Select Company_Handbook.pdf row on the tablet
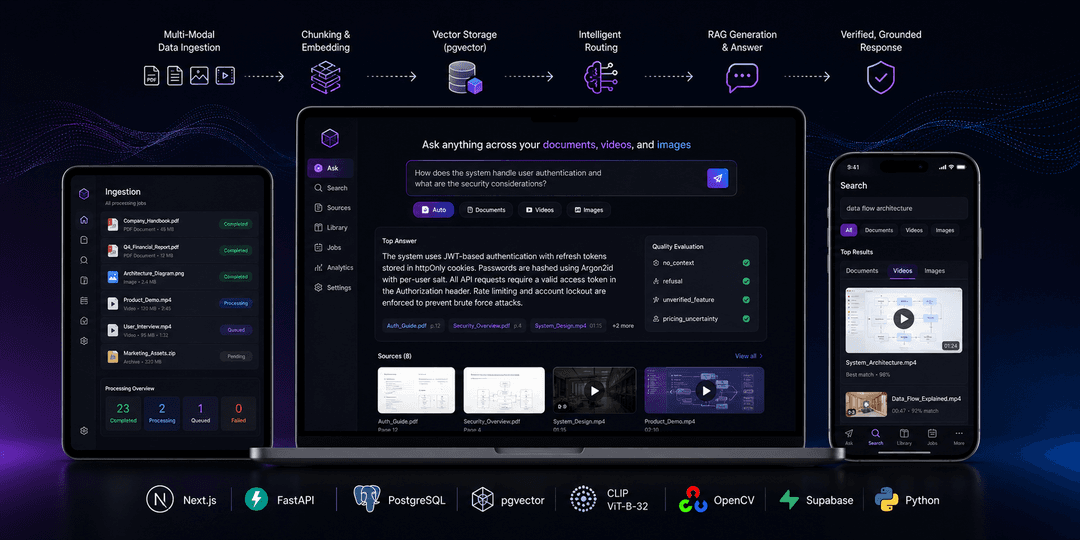Viewport: 1080px width, 540px height. point(179,224)
